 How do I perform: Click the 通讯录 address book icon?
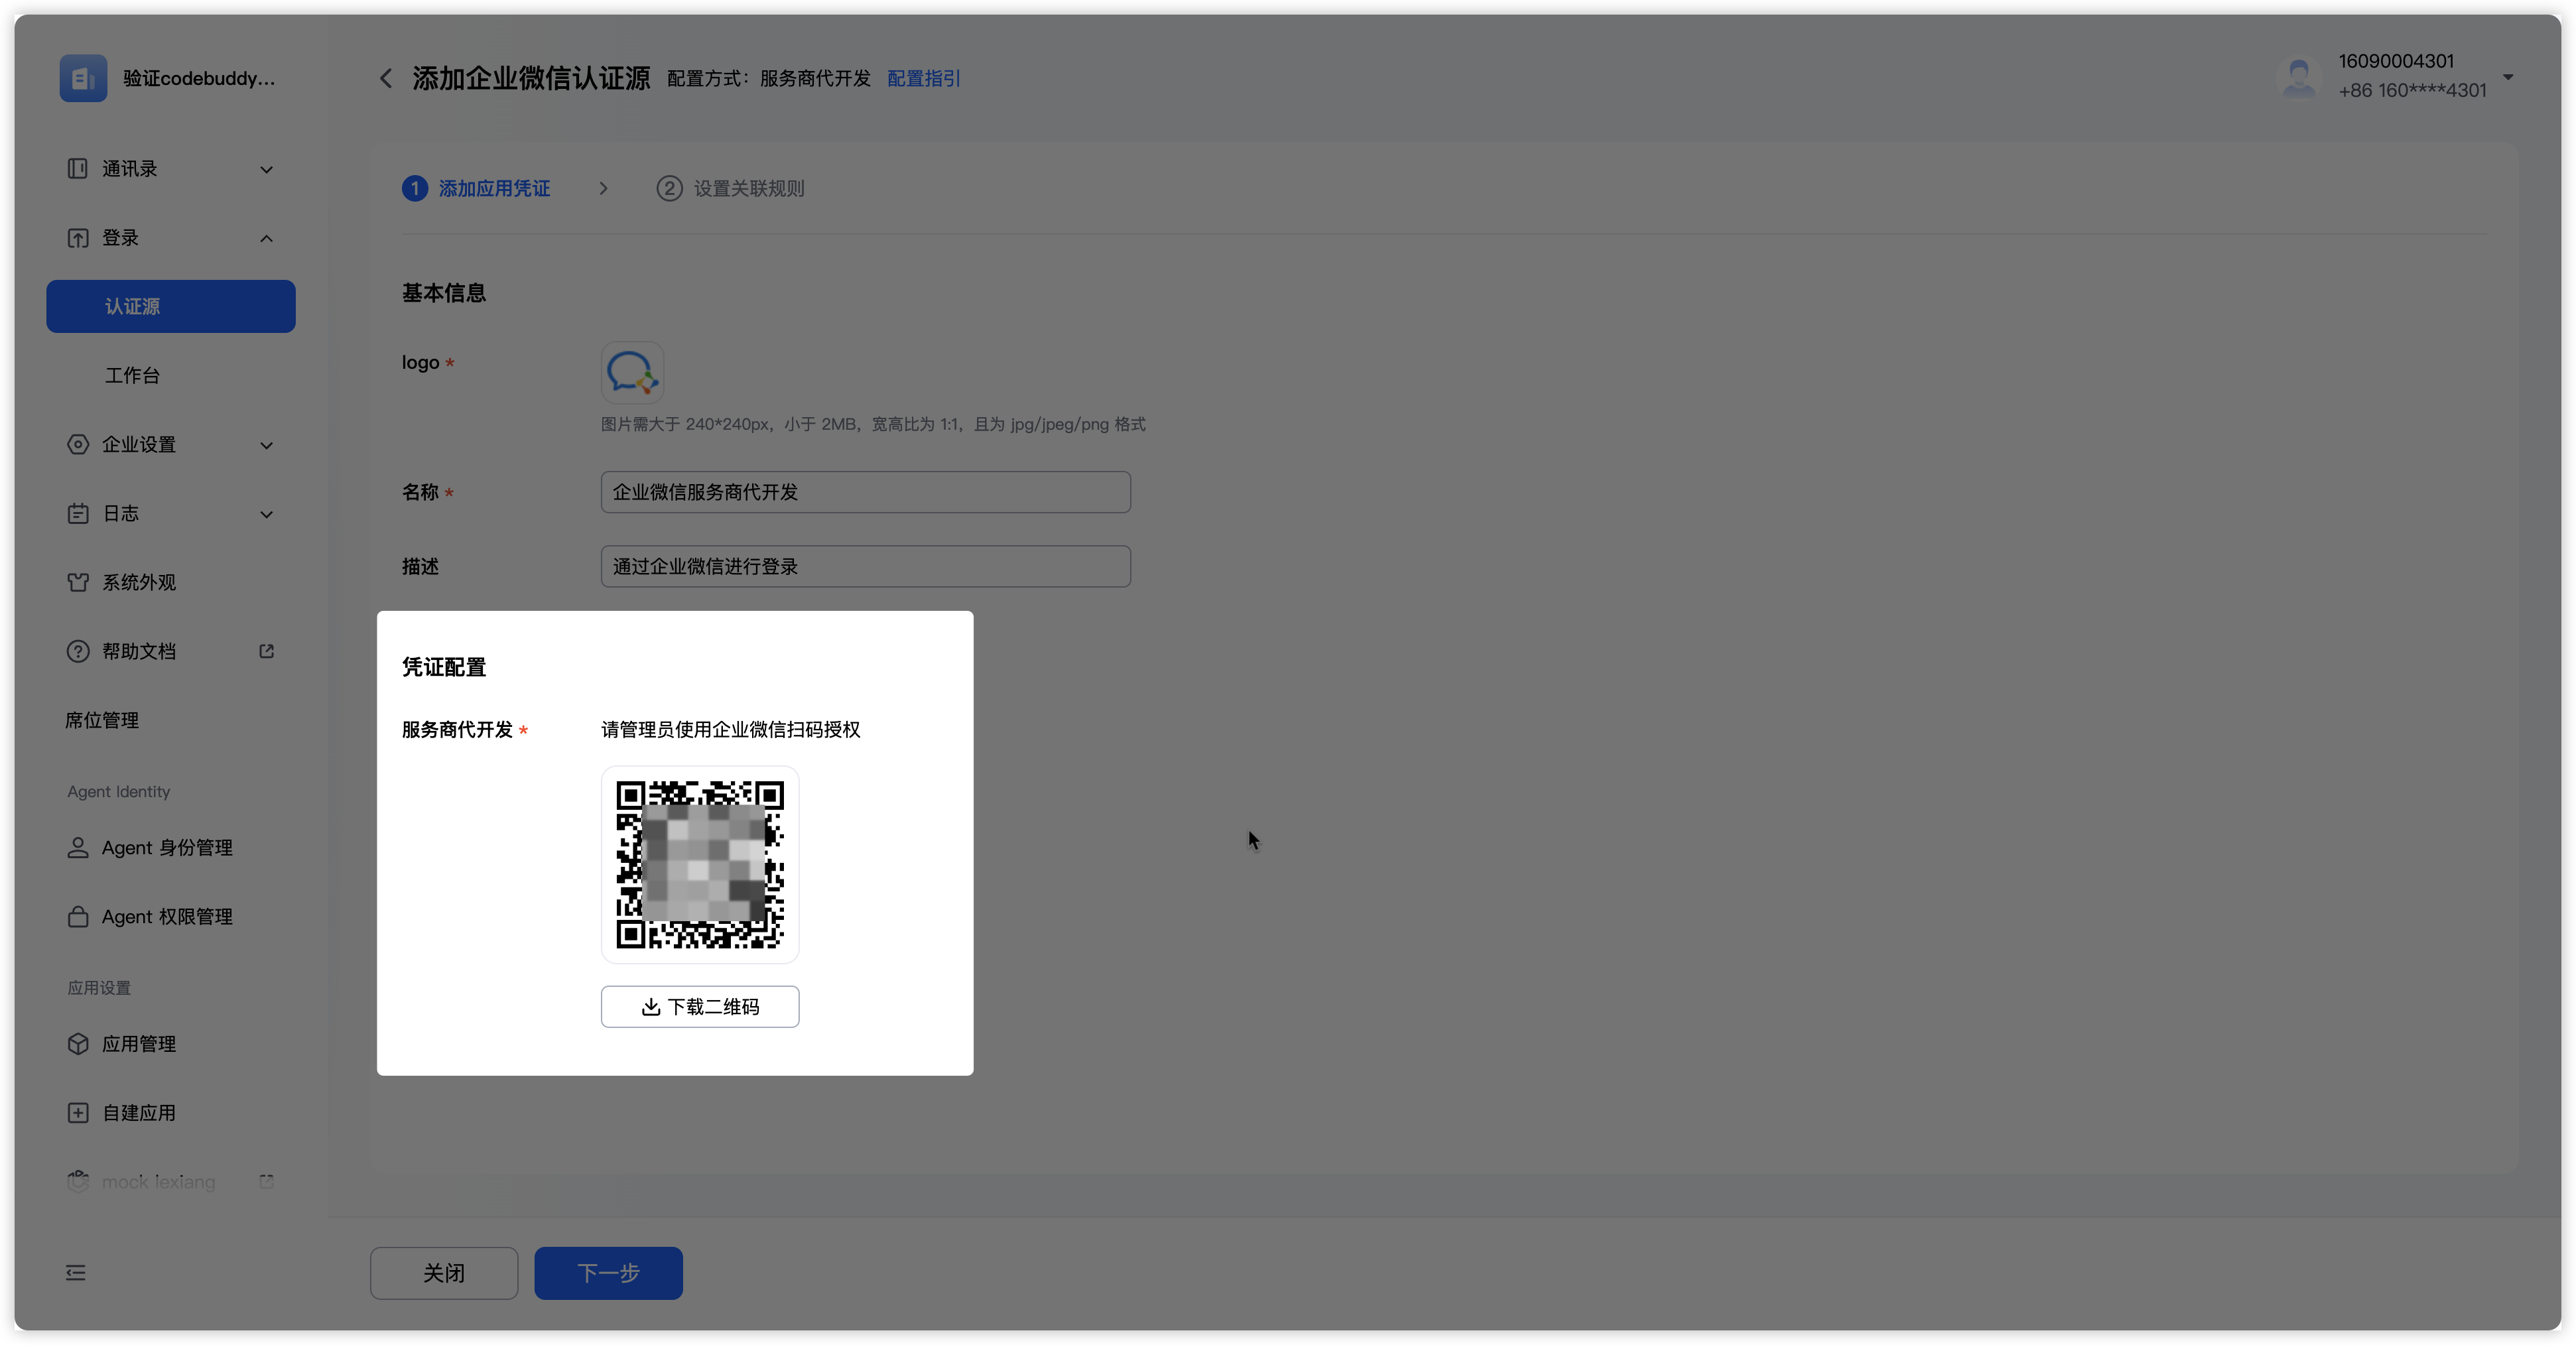(77, 168)
